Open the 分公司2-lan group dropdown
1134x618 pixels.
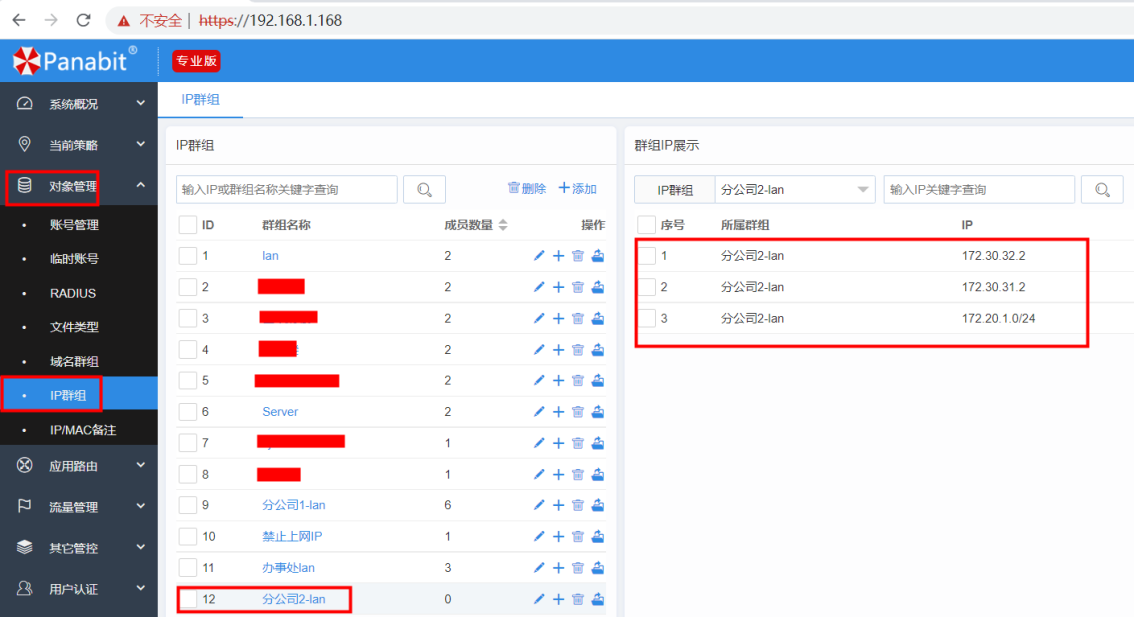795,189
